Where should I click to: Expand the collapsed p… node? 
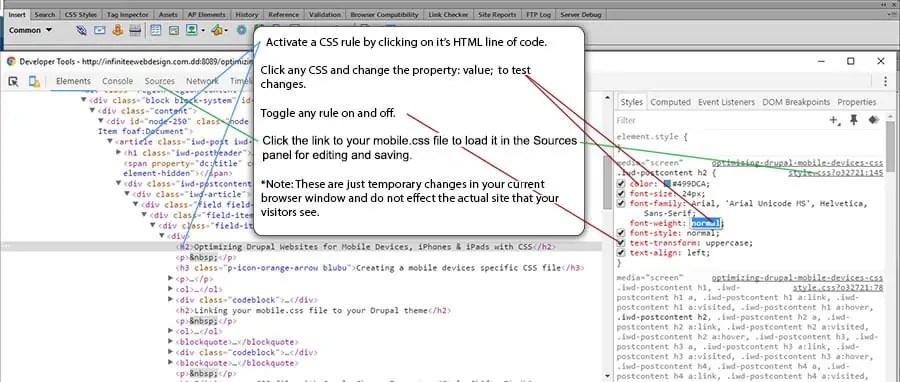[170, 278]
